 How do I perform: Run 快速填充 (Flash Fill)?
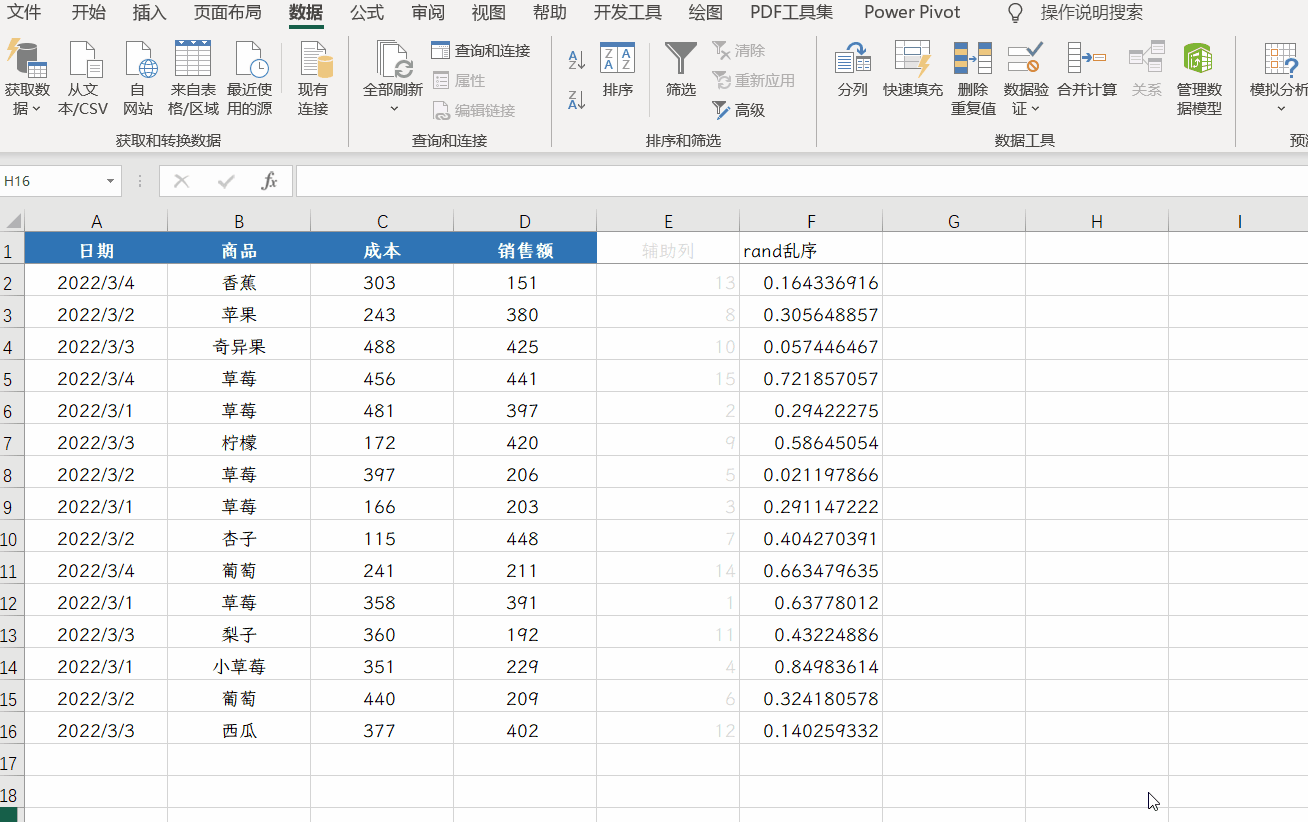coord(913,70)
